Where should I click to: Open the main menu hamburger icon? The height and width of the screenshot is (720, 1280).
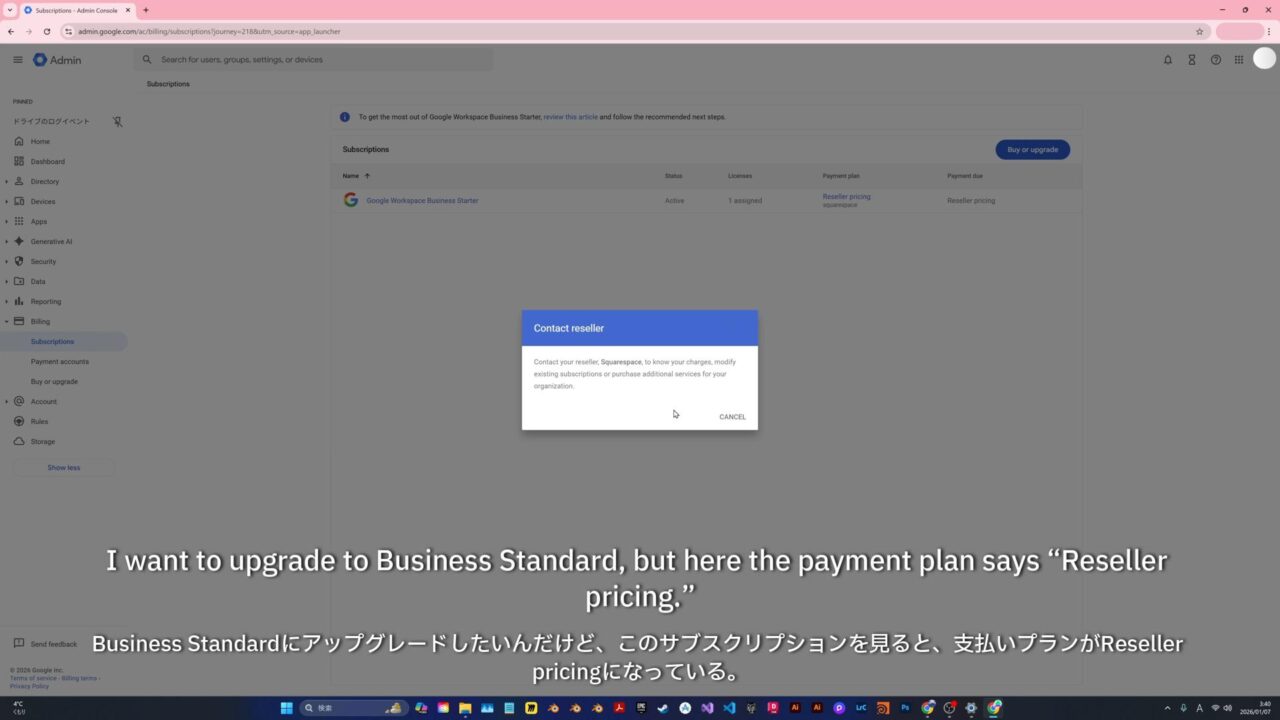pyautogui.click(x=18, y=60)
